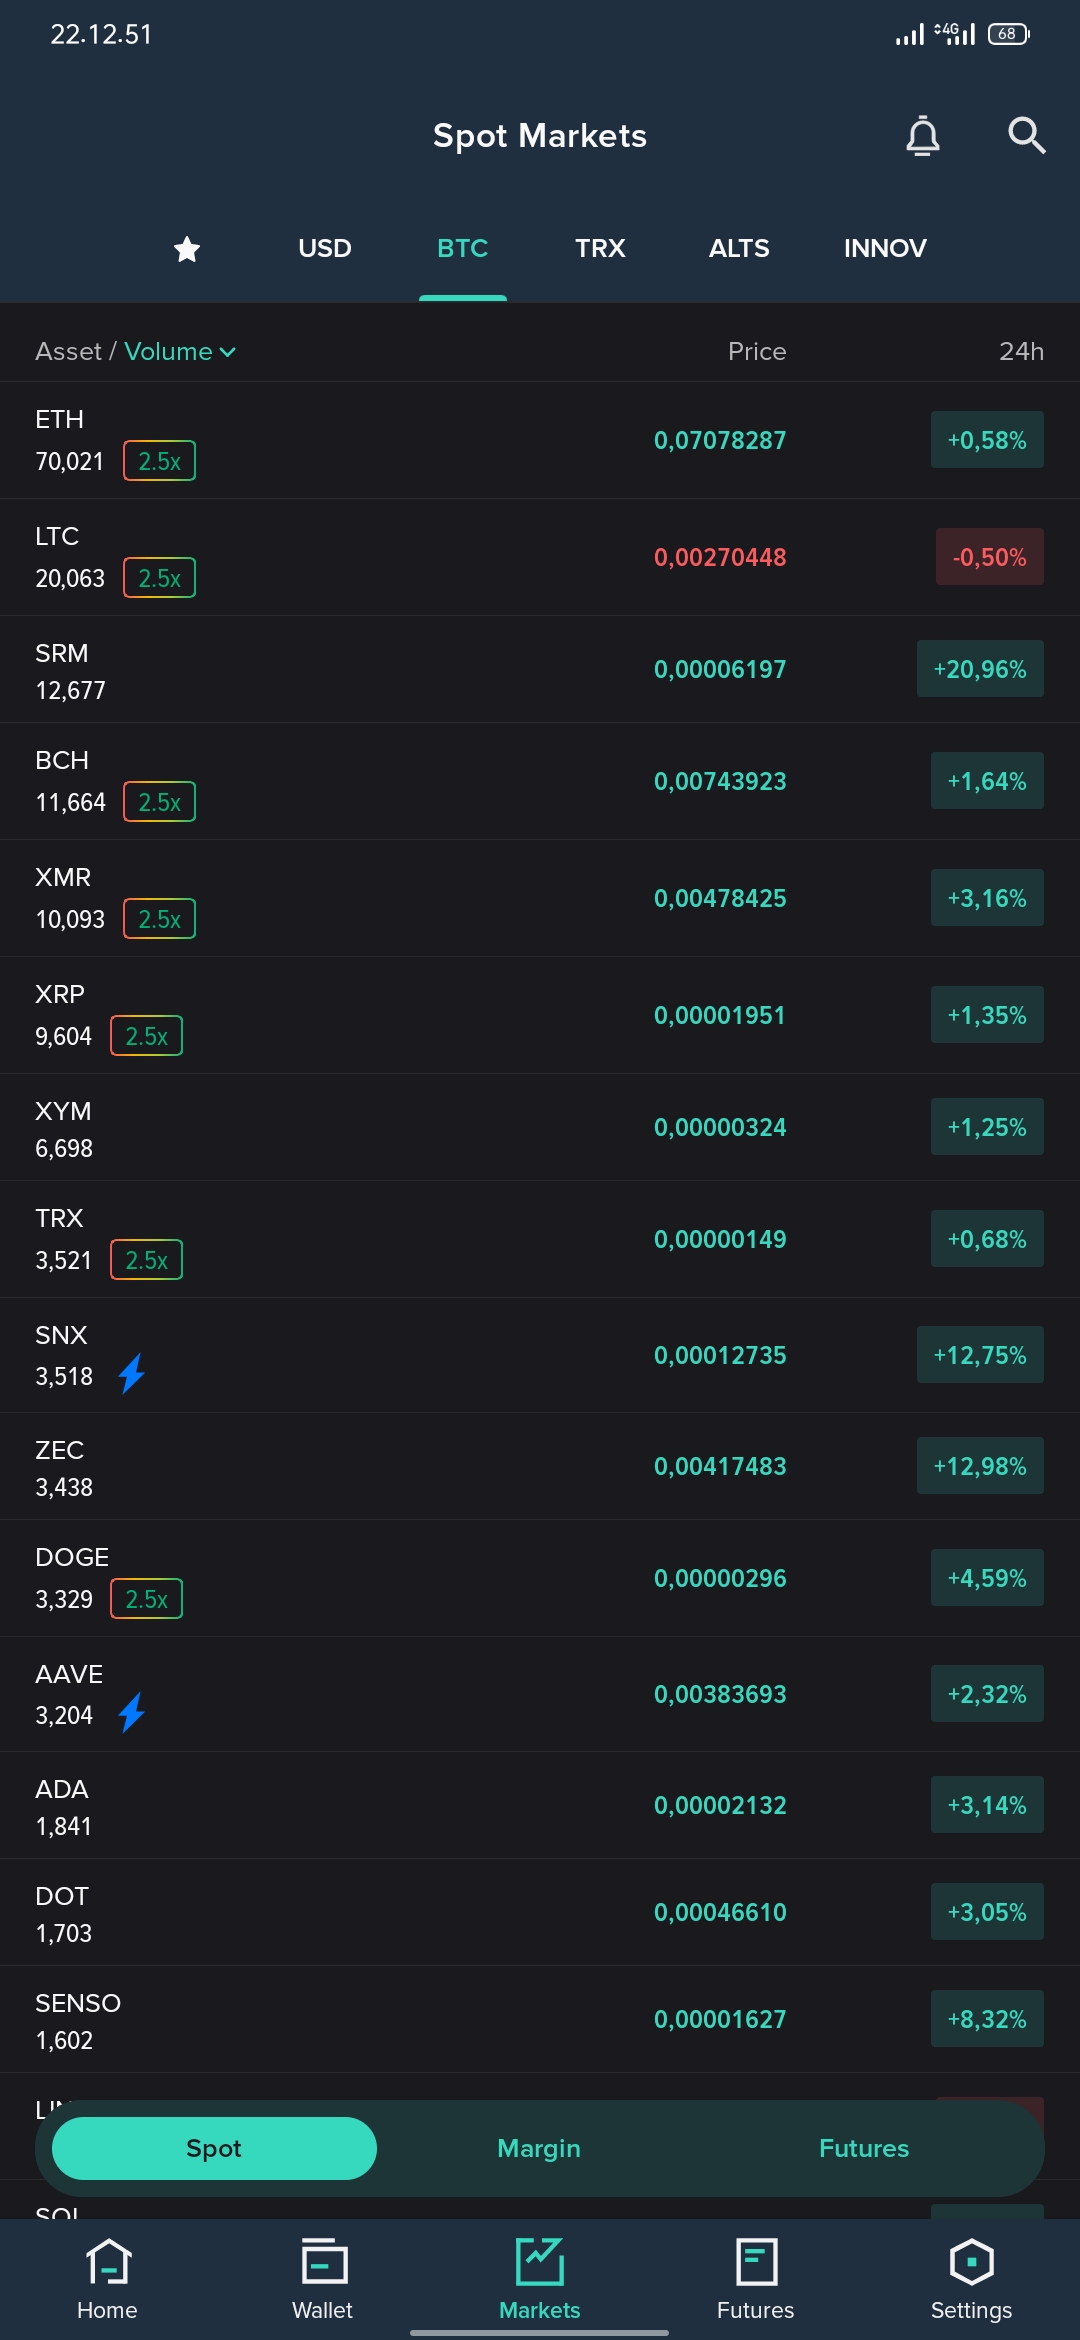Tap the search magnifier icon
1080x2340 pixels.
[1026, 135]
